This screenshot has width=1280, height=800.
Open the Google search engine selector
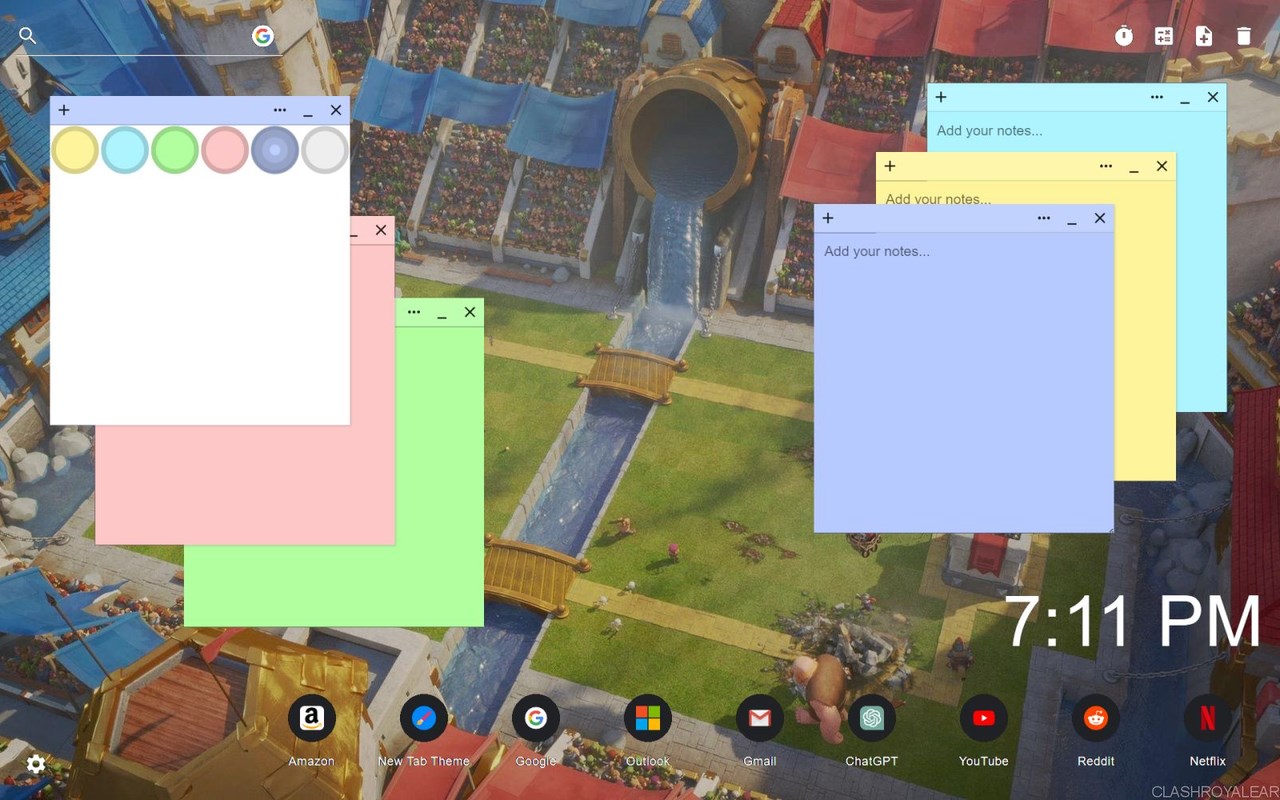tap(263, 36)
